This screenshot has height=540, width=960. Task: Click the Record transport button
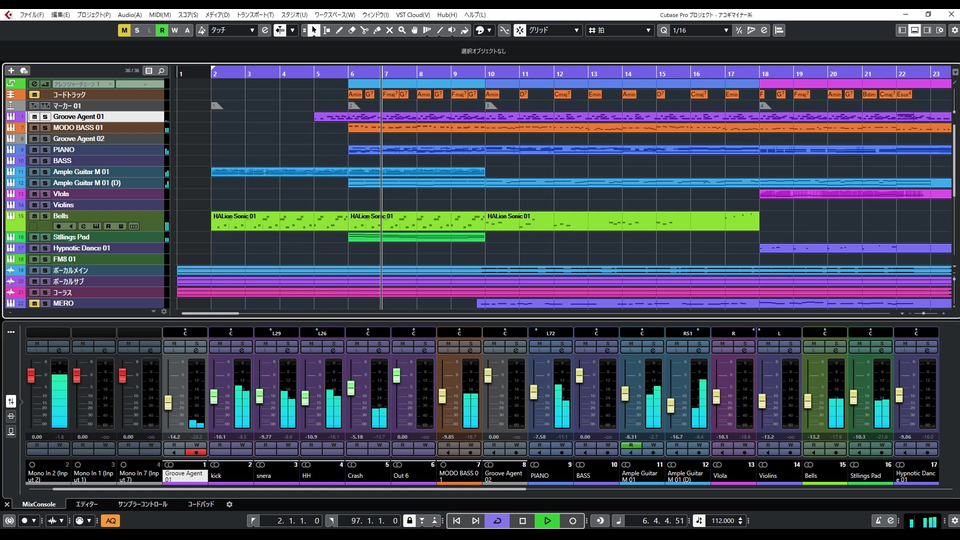(573, 521)
